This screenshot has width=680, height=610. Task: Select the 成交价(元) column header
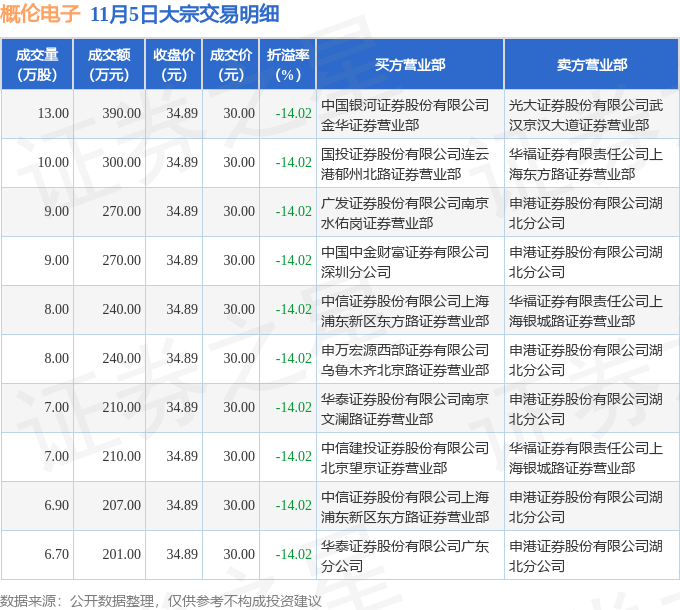click(231, 65)
